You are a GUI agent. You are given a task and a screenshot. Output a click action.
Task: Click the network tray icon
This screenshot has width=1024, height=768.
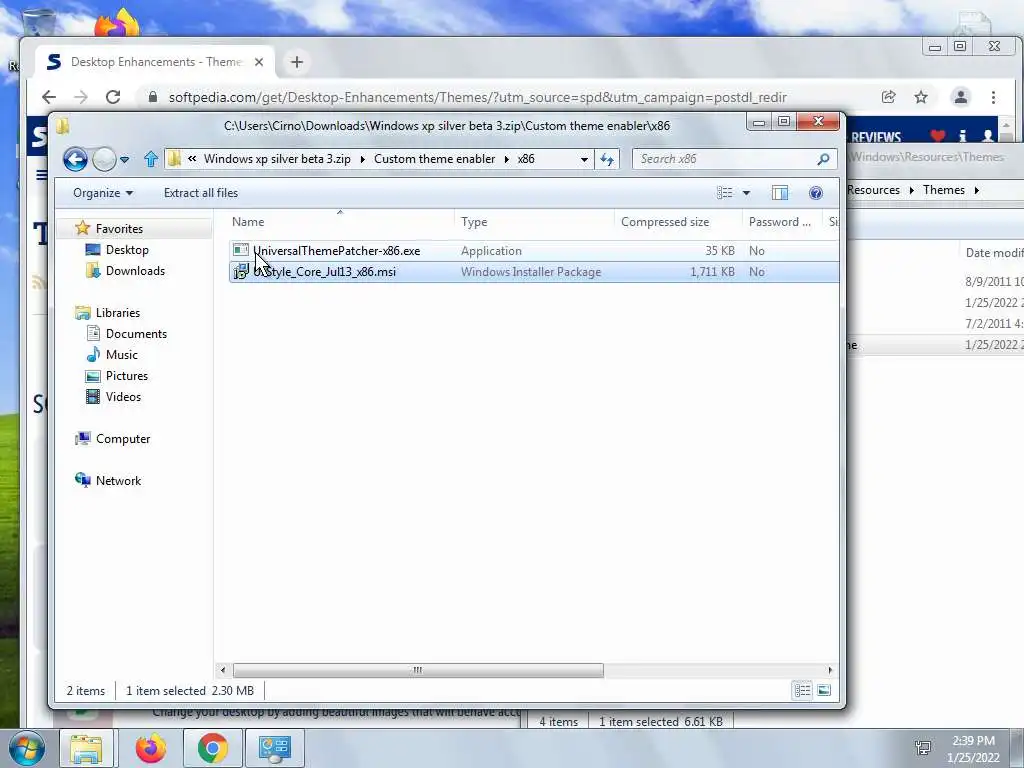pos(923,748)
